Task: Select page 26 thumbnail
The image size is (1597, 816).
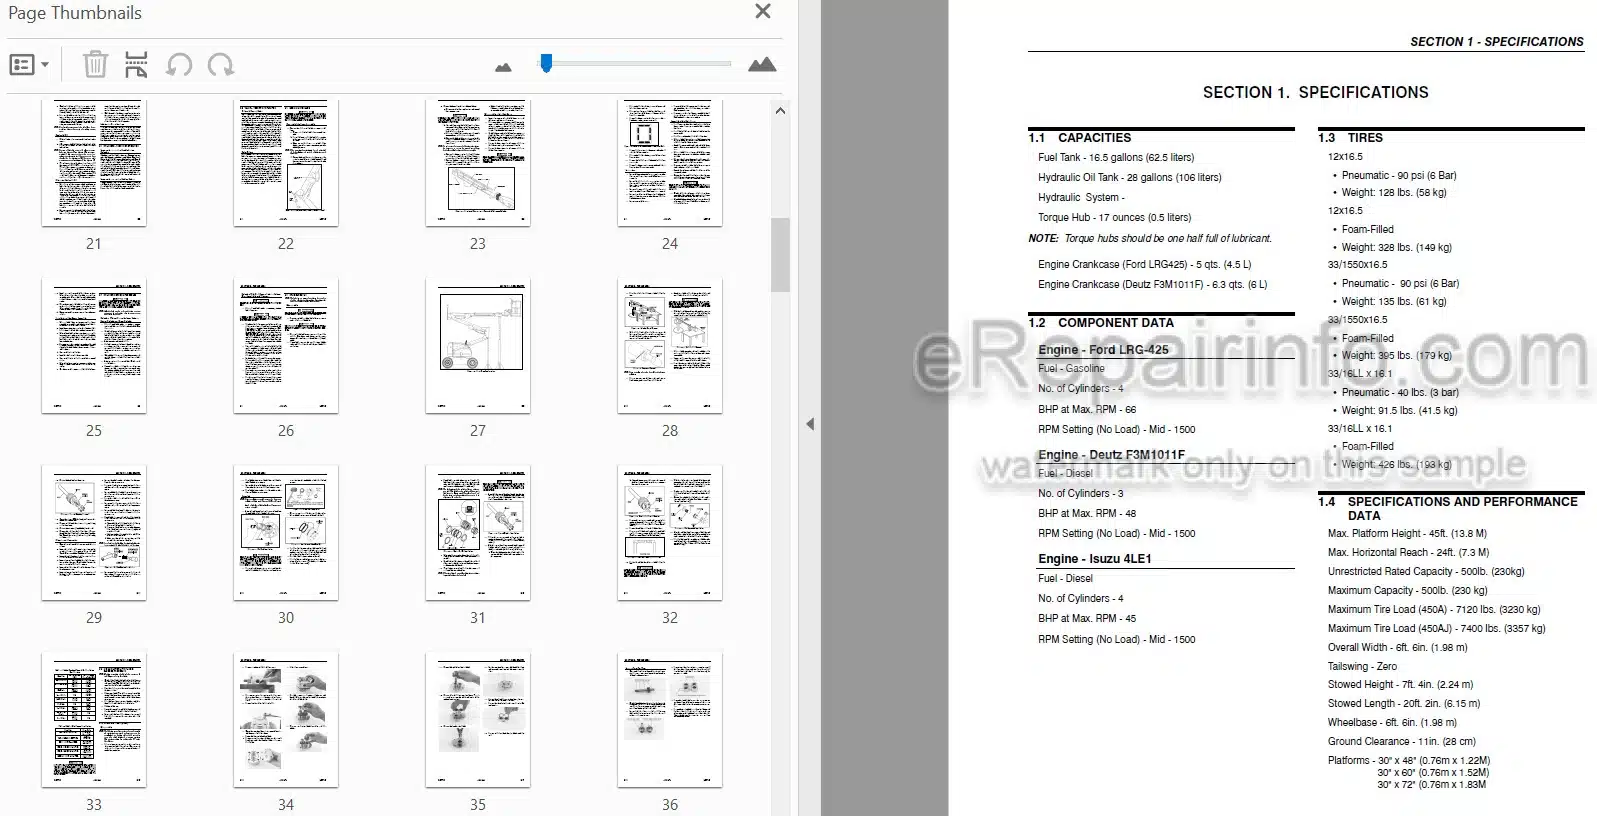Action: pyautogui.click(x=286, y=346)
